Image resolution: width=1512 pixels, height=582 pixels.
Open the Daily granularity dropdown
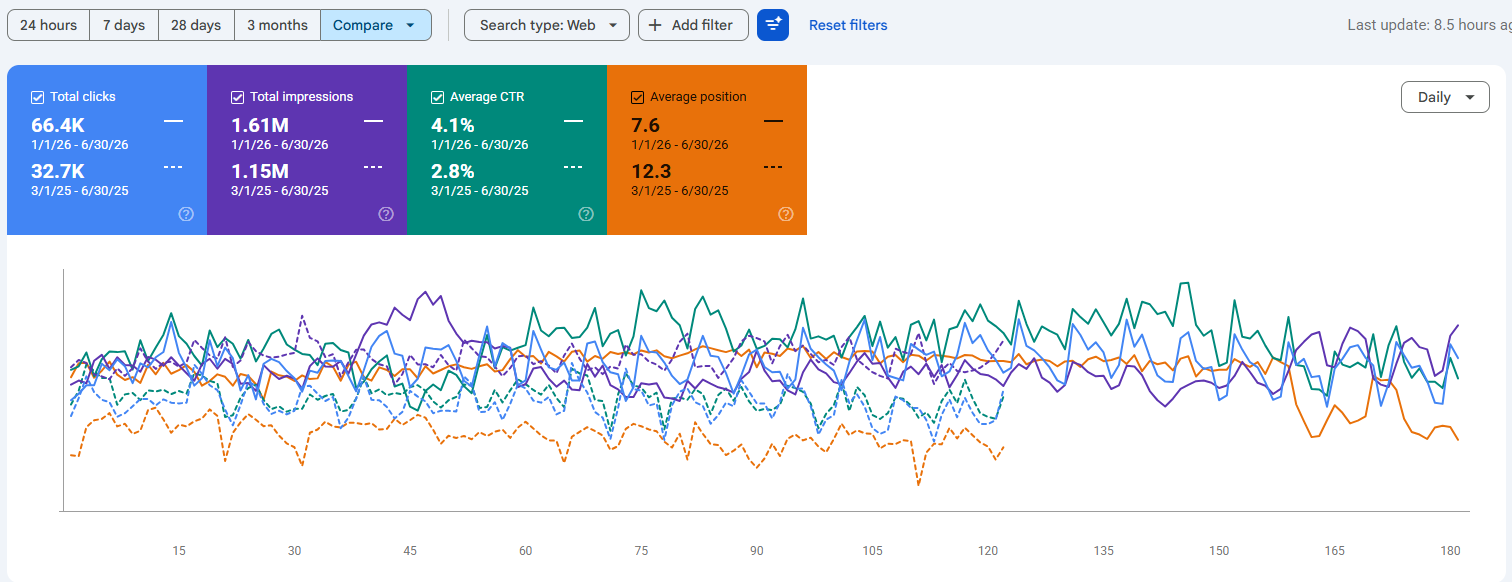pyautogui.click(x=1445, y=97)
